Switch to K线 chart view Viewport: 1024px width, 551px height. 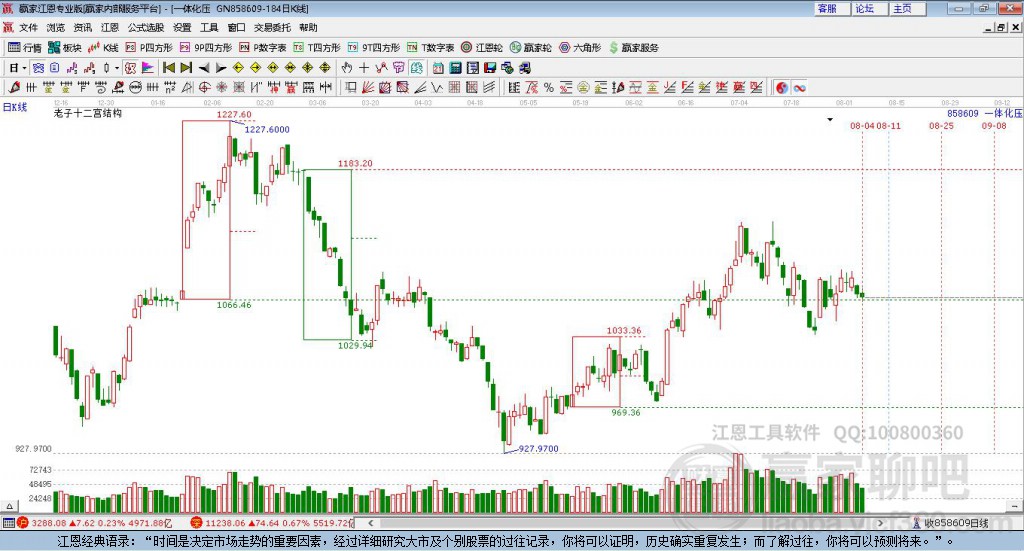103,48
